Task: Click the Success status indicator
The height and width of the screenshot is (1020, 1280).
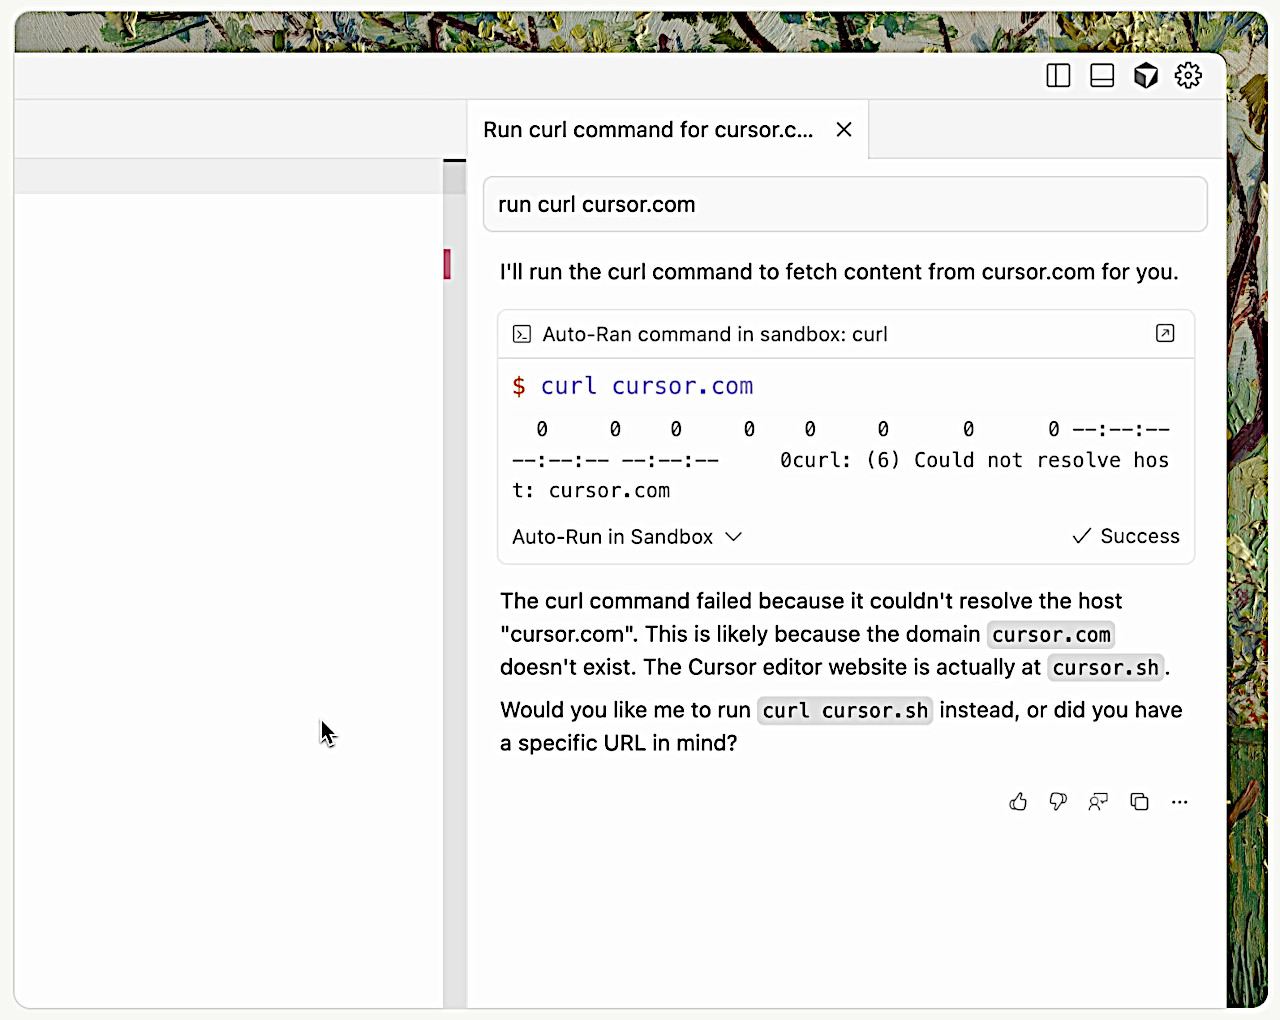Action: coord(1126,537)
